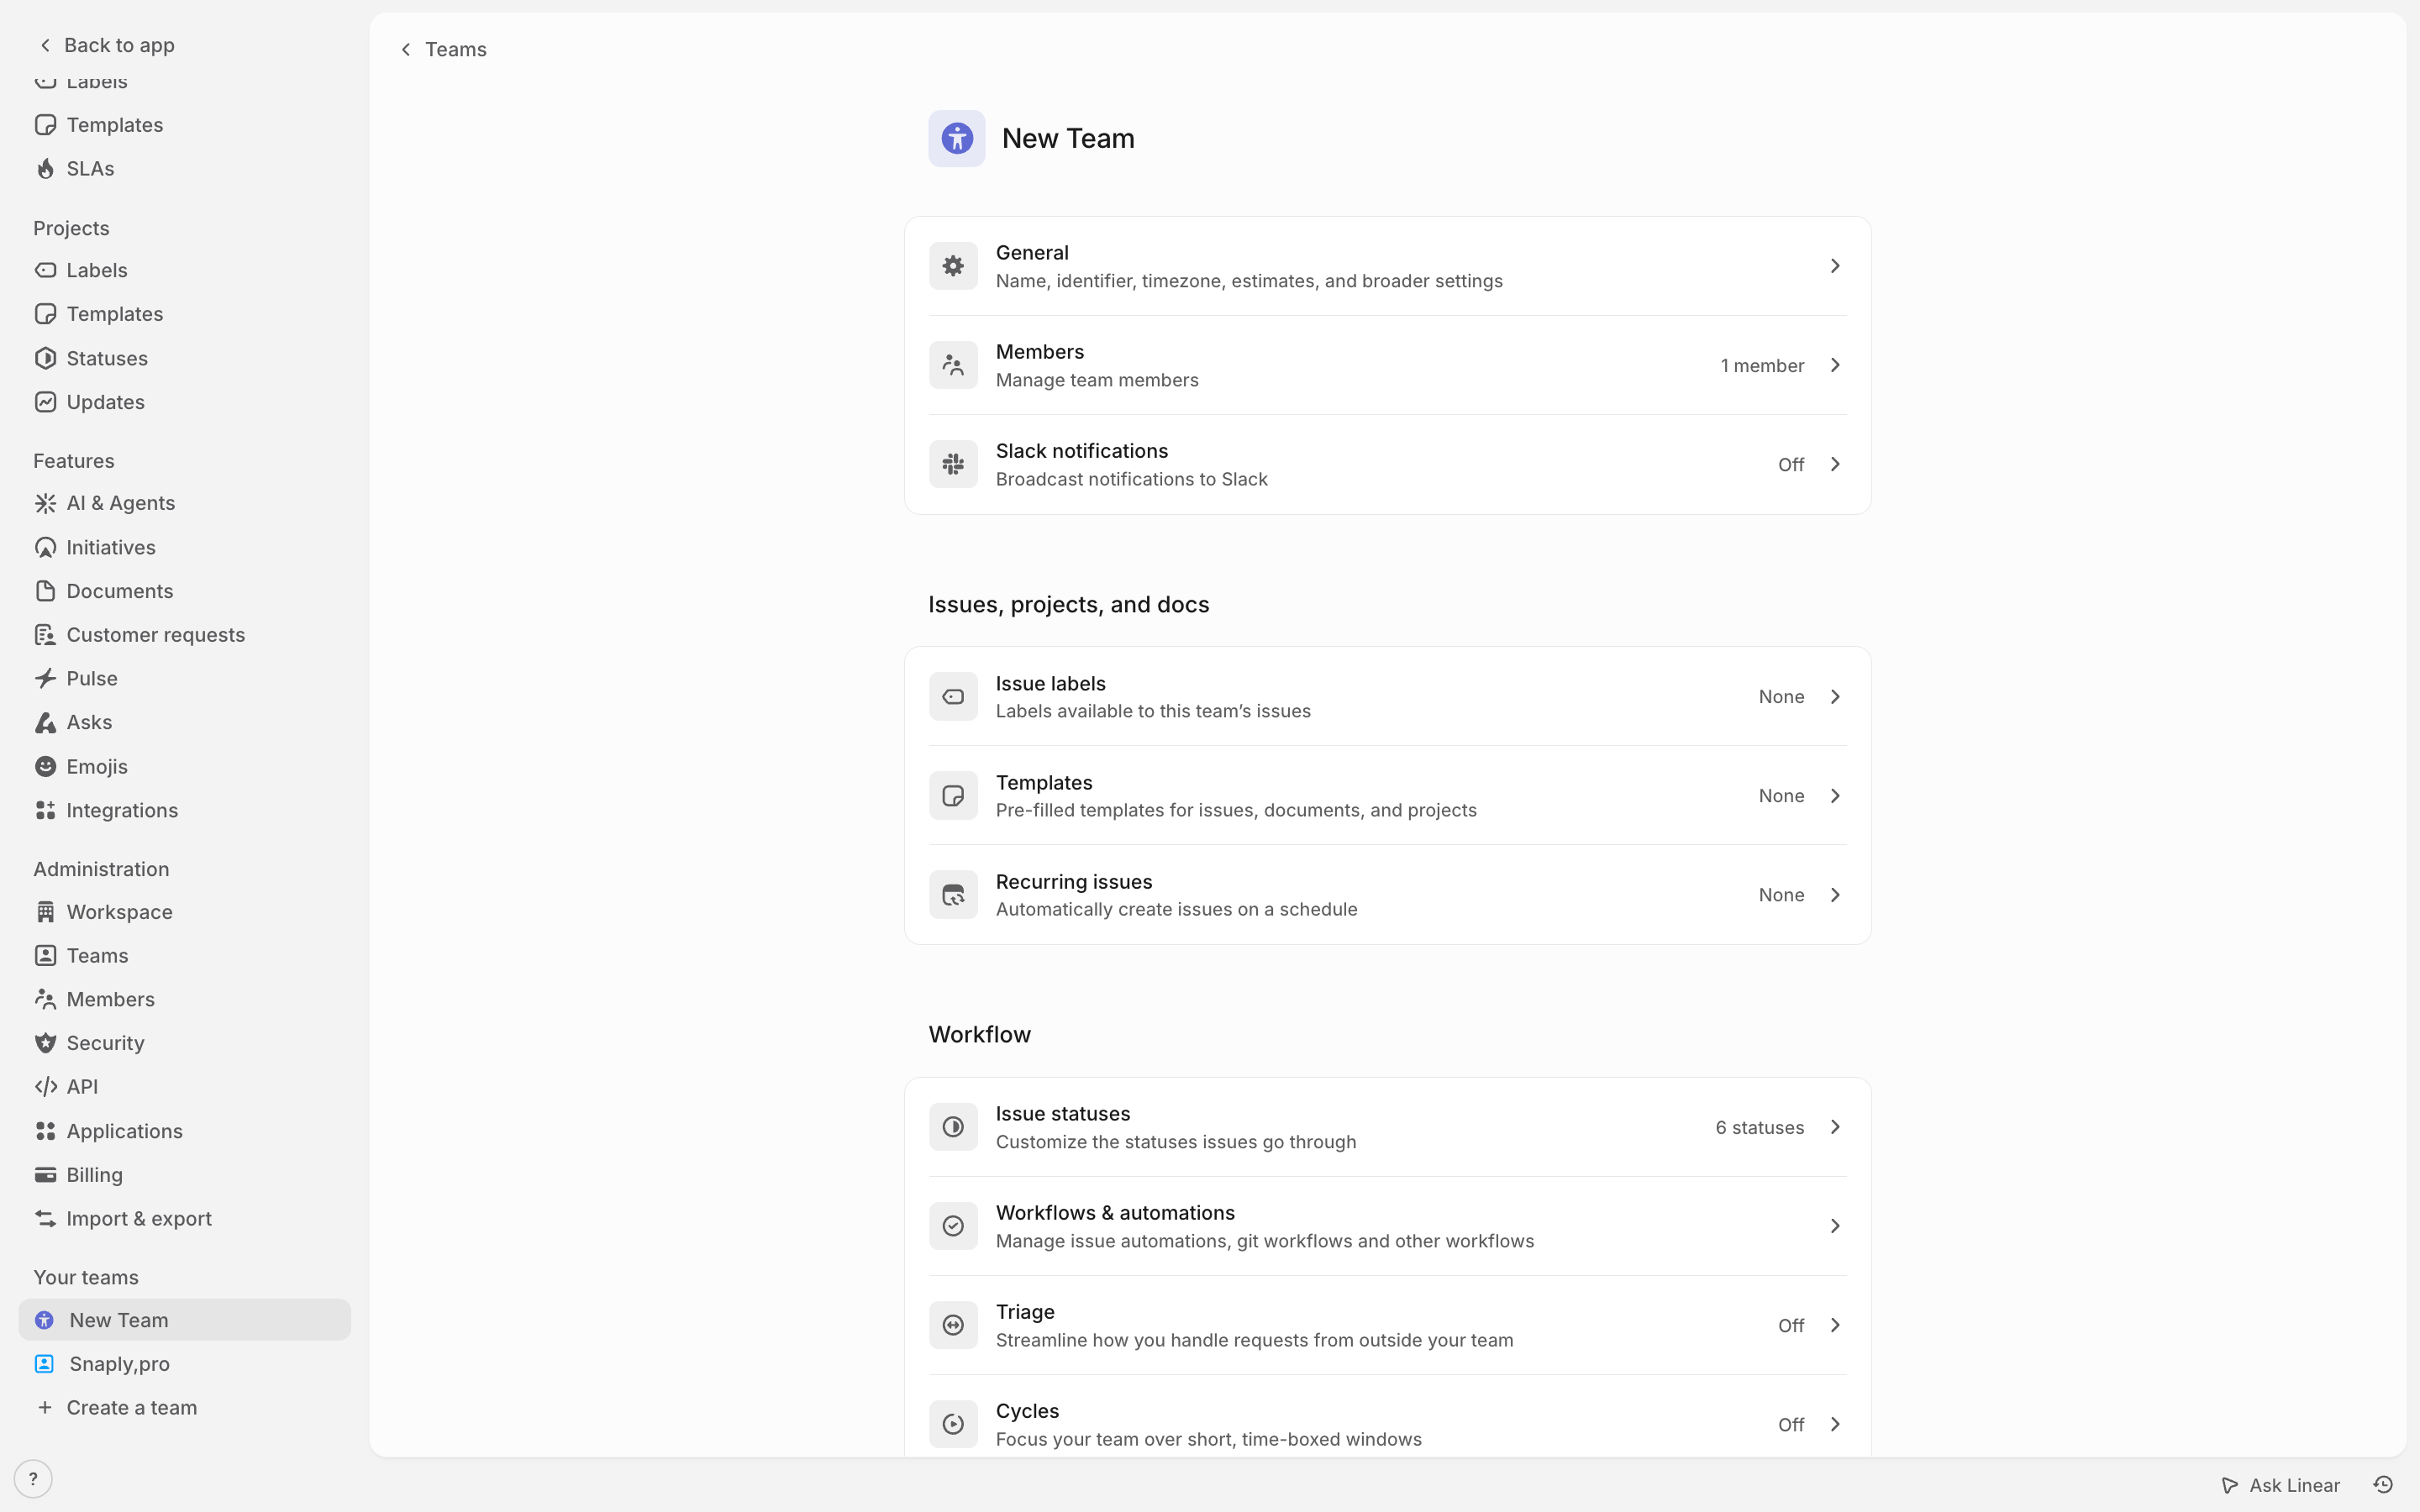Click the Initiatives icon in sidebar
Viewport: 2420px width, 1512px height.
45,547
